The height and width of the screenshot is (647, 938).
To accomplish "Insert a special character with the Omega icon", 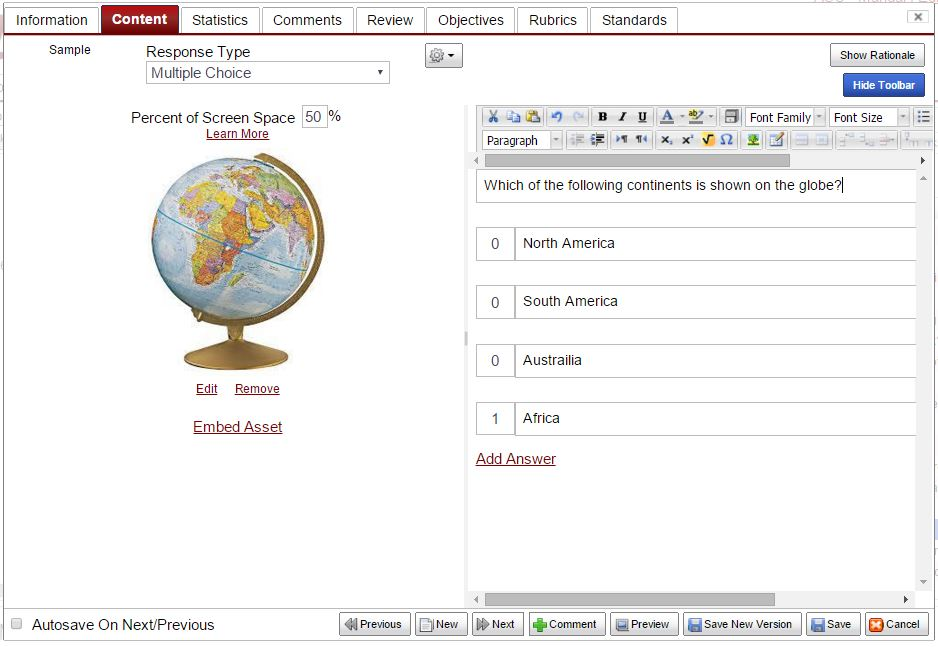I will click(727, 140).
